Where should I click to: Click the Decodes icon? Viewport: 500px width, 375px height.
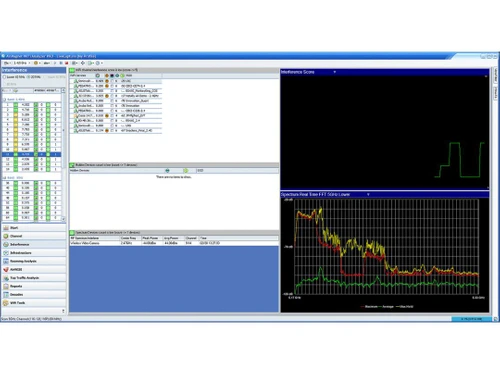6,294
